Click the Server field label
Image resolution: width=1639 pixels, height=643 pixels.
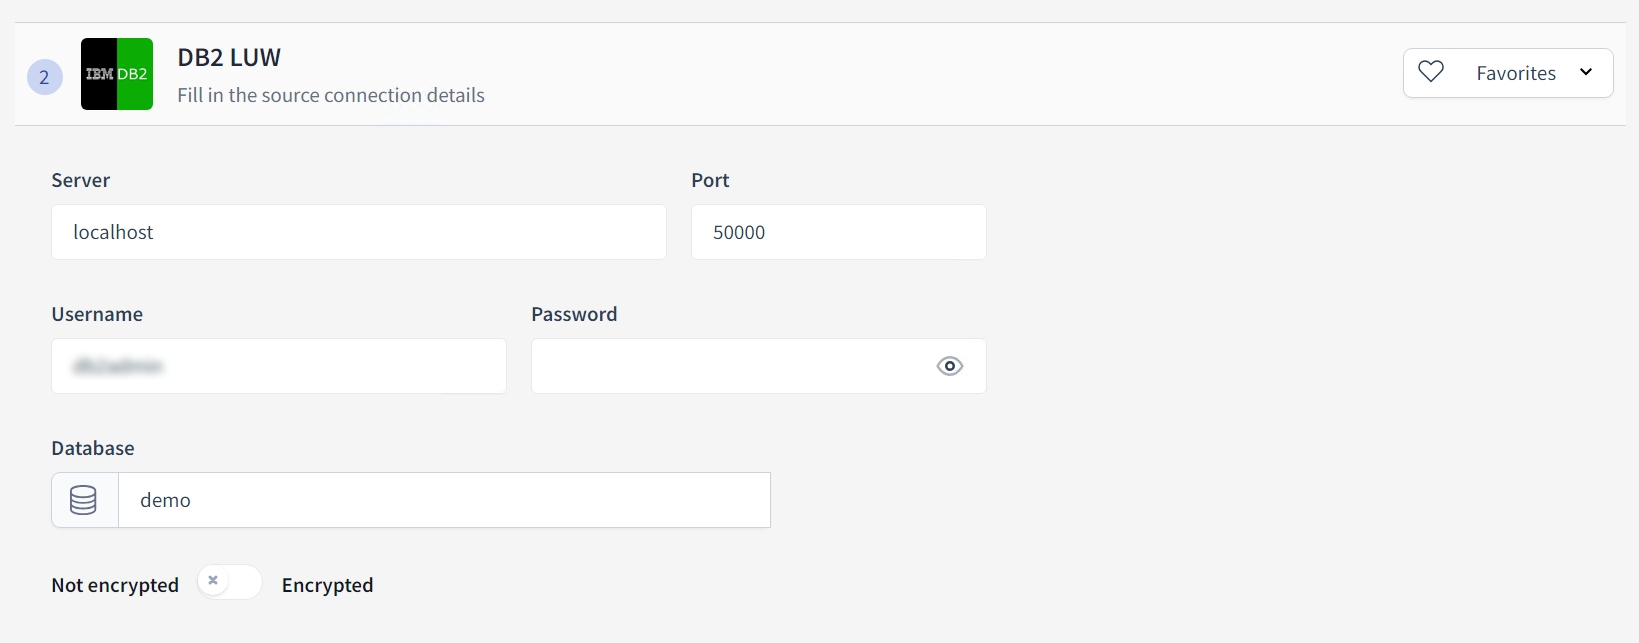coord(81,180)
